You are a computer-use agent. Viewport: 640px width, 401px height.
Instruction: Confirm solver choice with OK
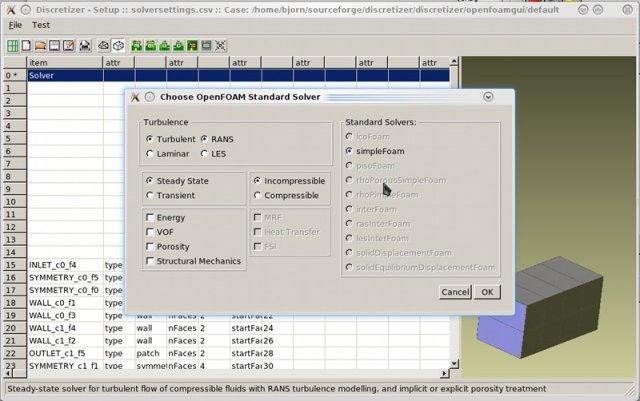tap(487, 292)
